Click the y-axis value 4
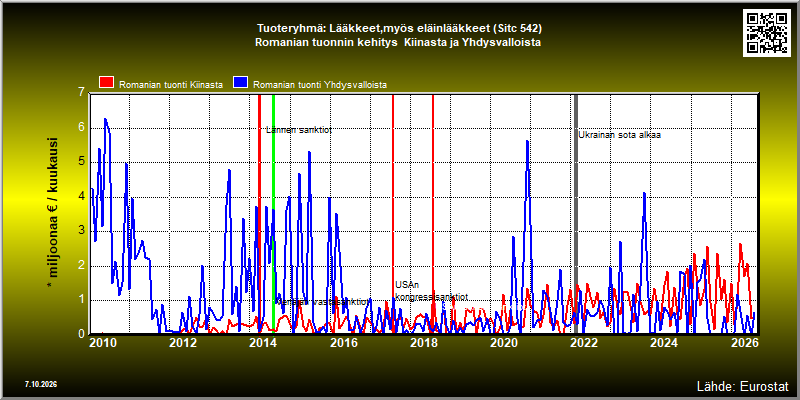The width and height of the screenshot is (800, 400). (x=81, y=196)
